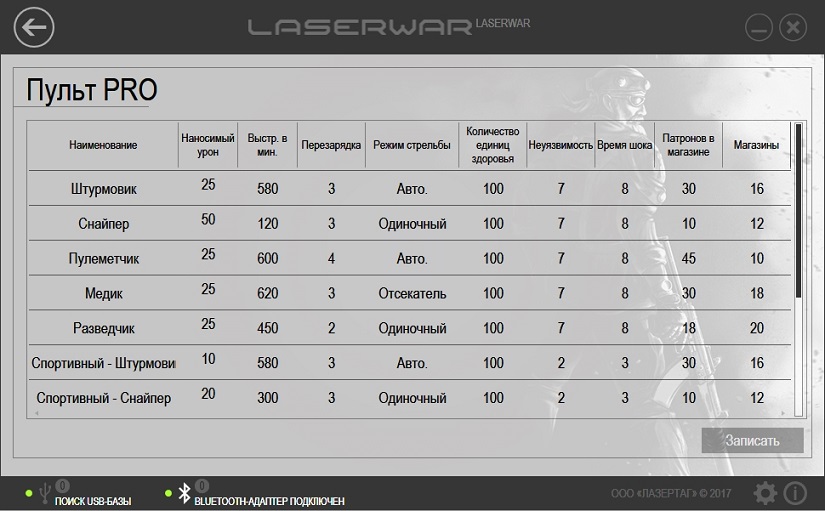Image resolution: width=825 pixels, height=511 pixels.
Task: Click Разведчик reload value 2
Action: pos(331,328)
